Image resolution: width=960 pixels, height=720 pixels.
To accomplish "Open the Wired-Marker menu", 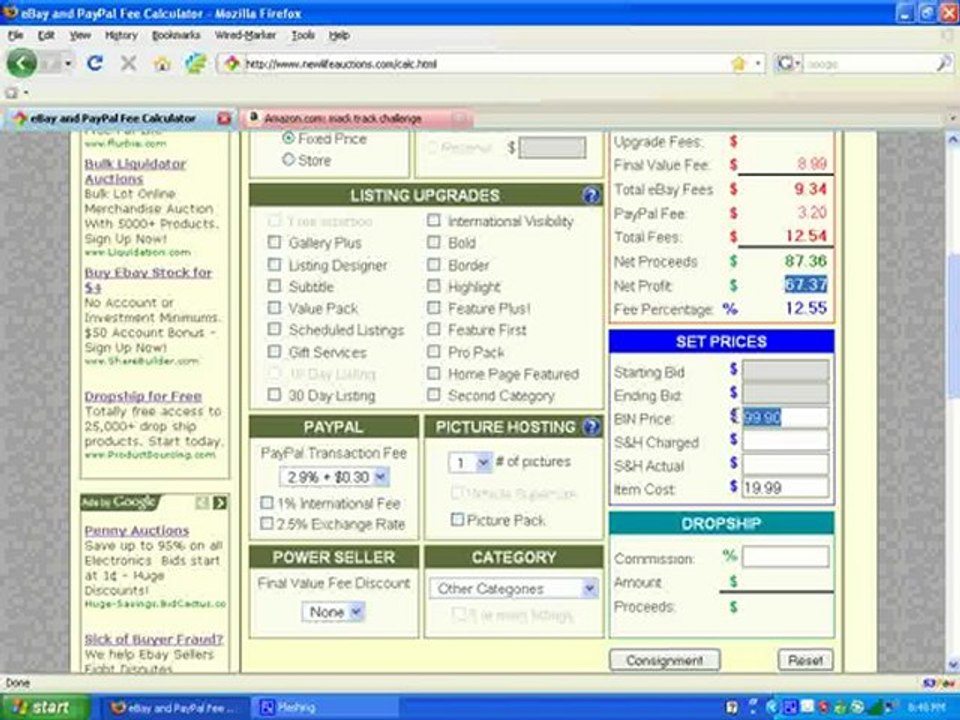I will [245, 36].
